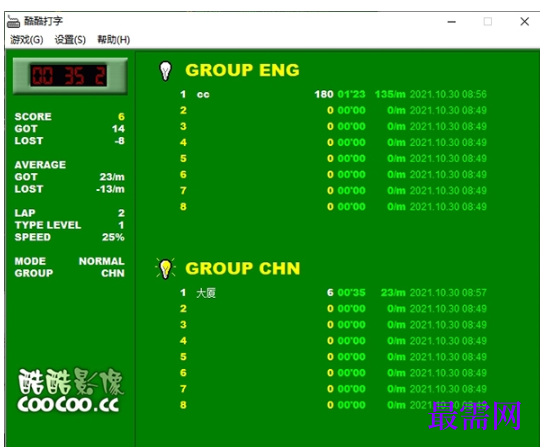Click the 00'35 time in GROUP CHN
This screenshot has height=447, width=540.
pyautogui.click(x=351, y=293)
